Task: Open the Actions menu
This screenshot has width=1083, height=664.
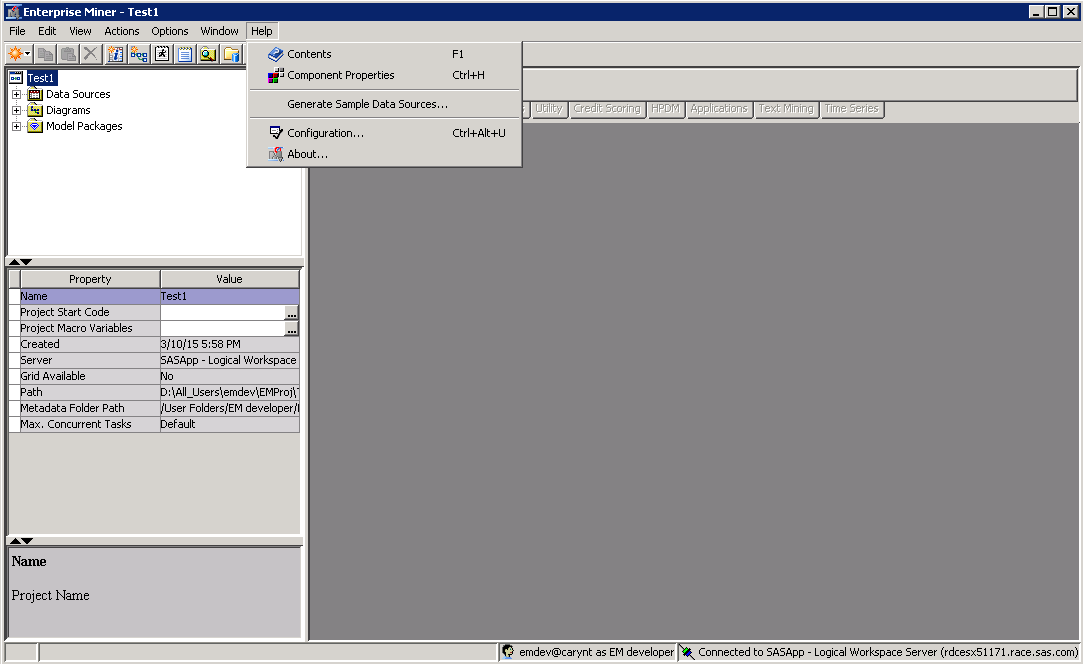Action: (122, 31)
